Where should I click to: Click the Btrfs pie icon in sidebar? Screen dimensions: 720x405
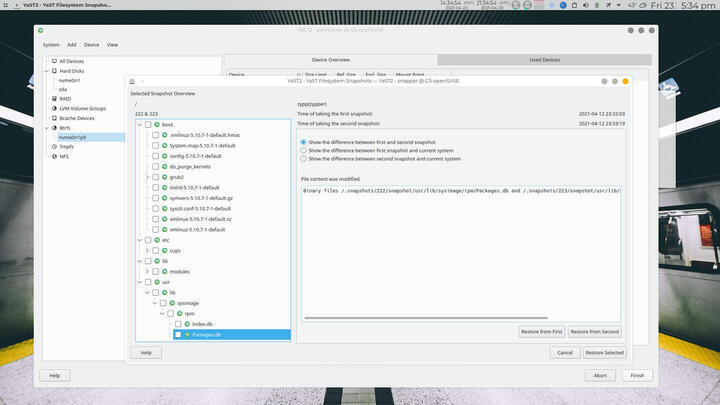click(x=54, y=128)
